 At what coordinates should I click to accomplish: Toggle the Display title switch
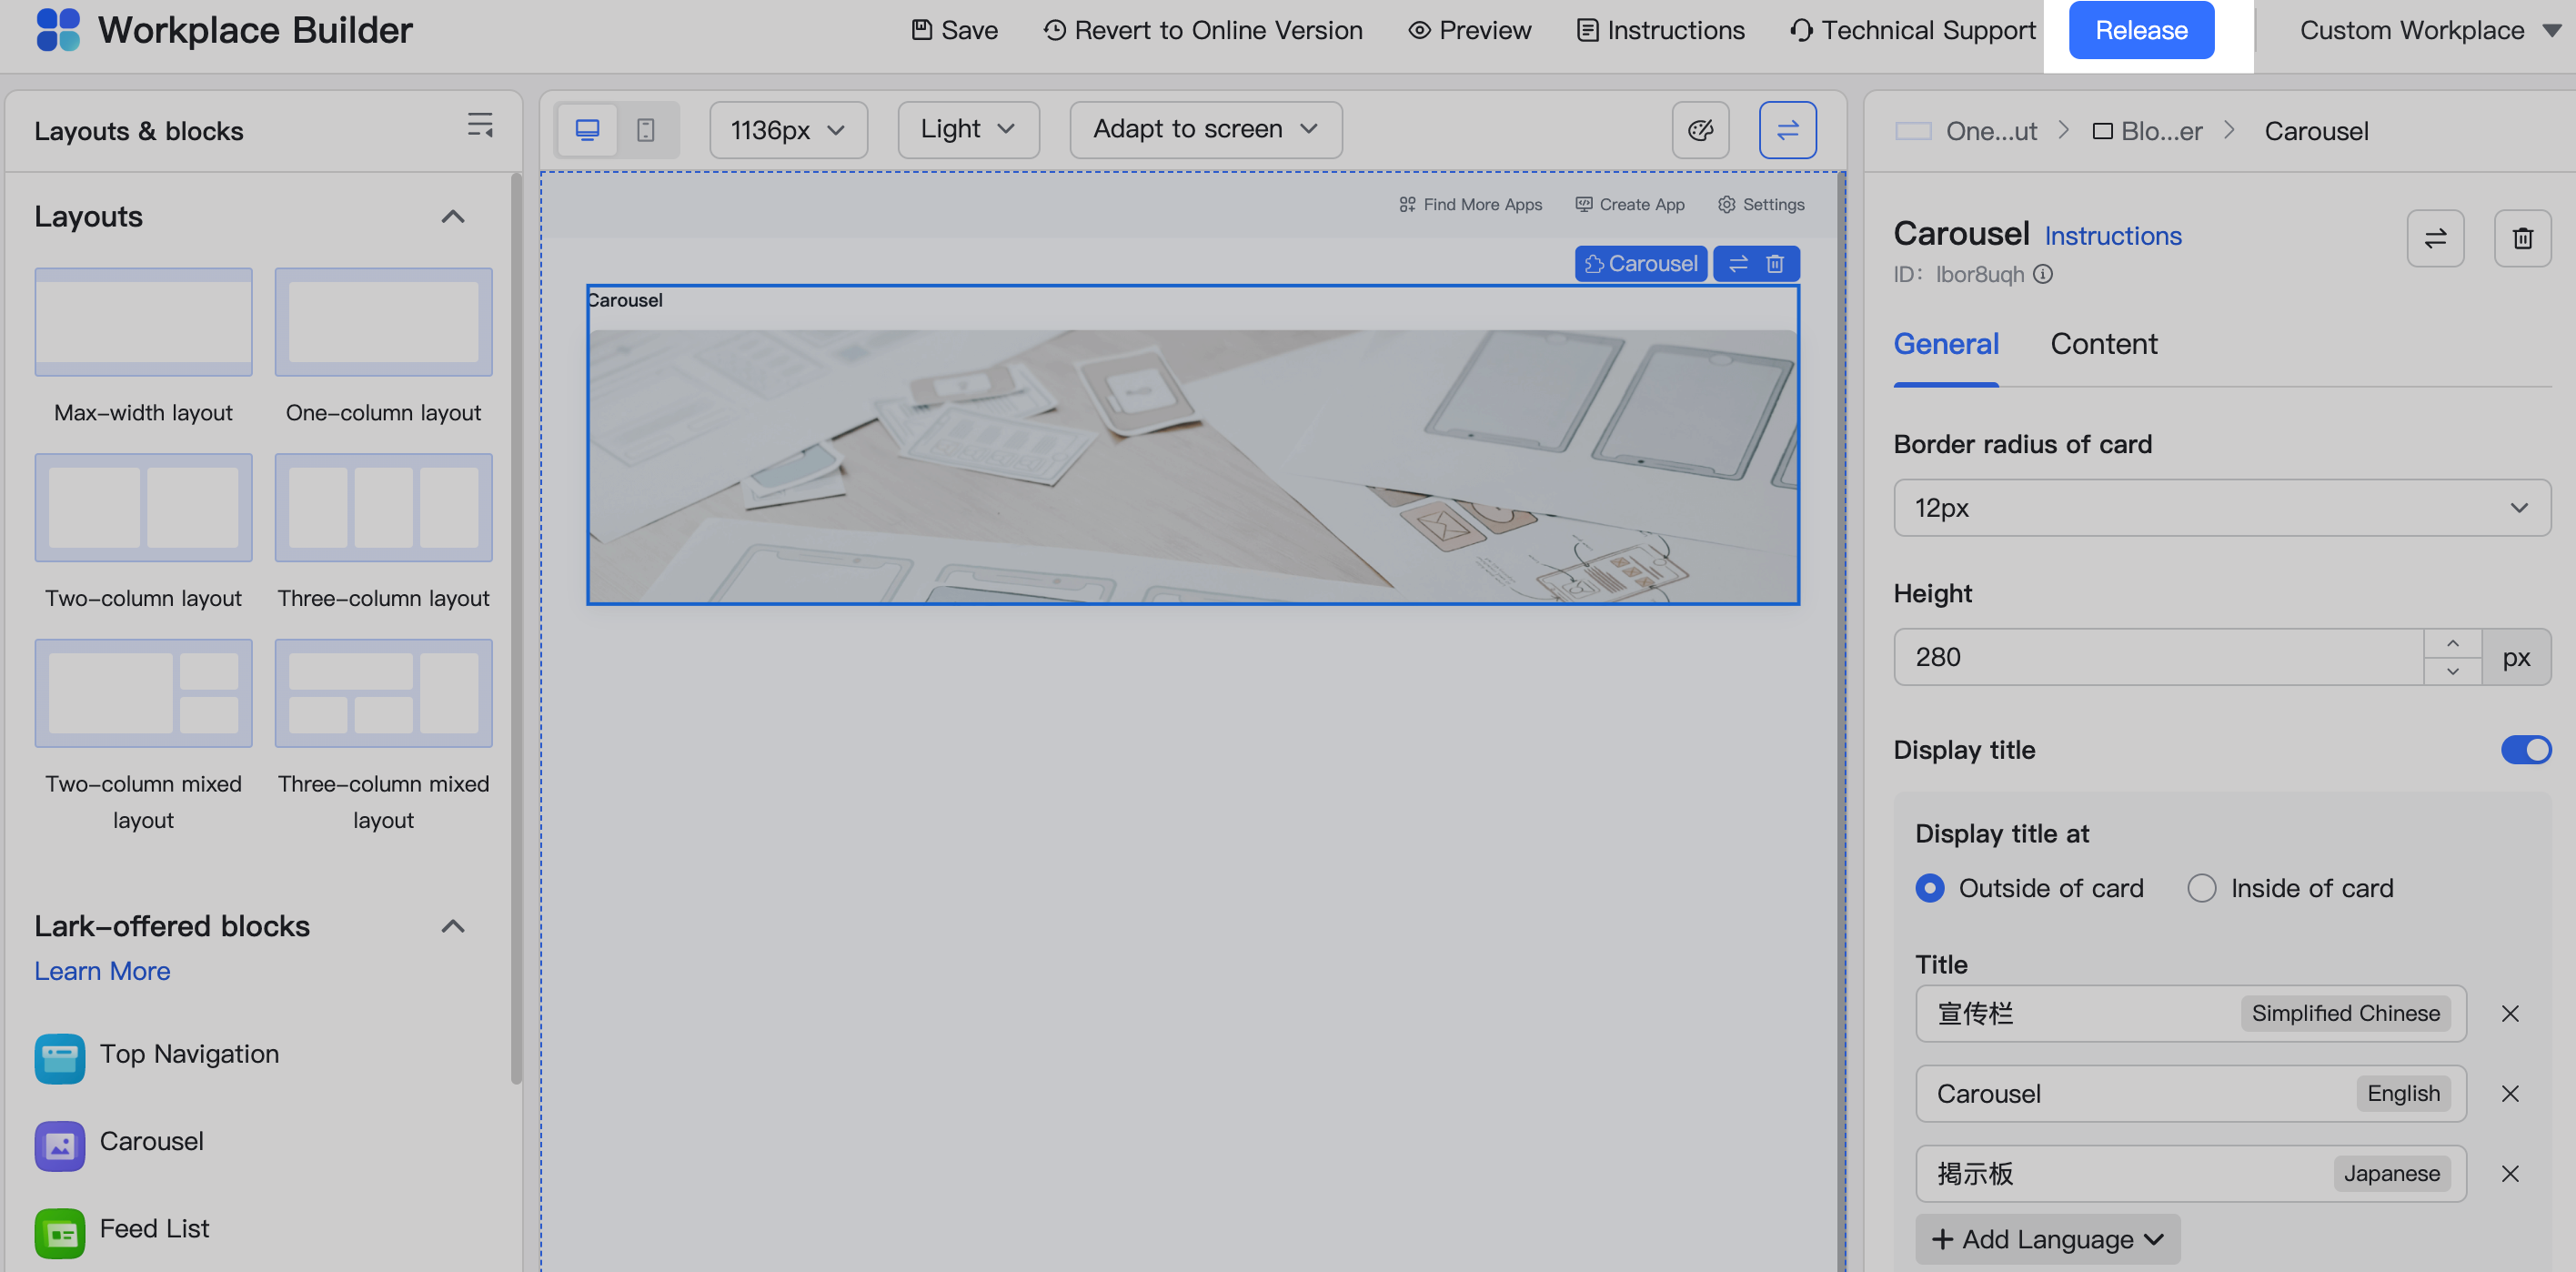tap(2525, 749)
